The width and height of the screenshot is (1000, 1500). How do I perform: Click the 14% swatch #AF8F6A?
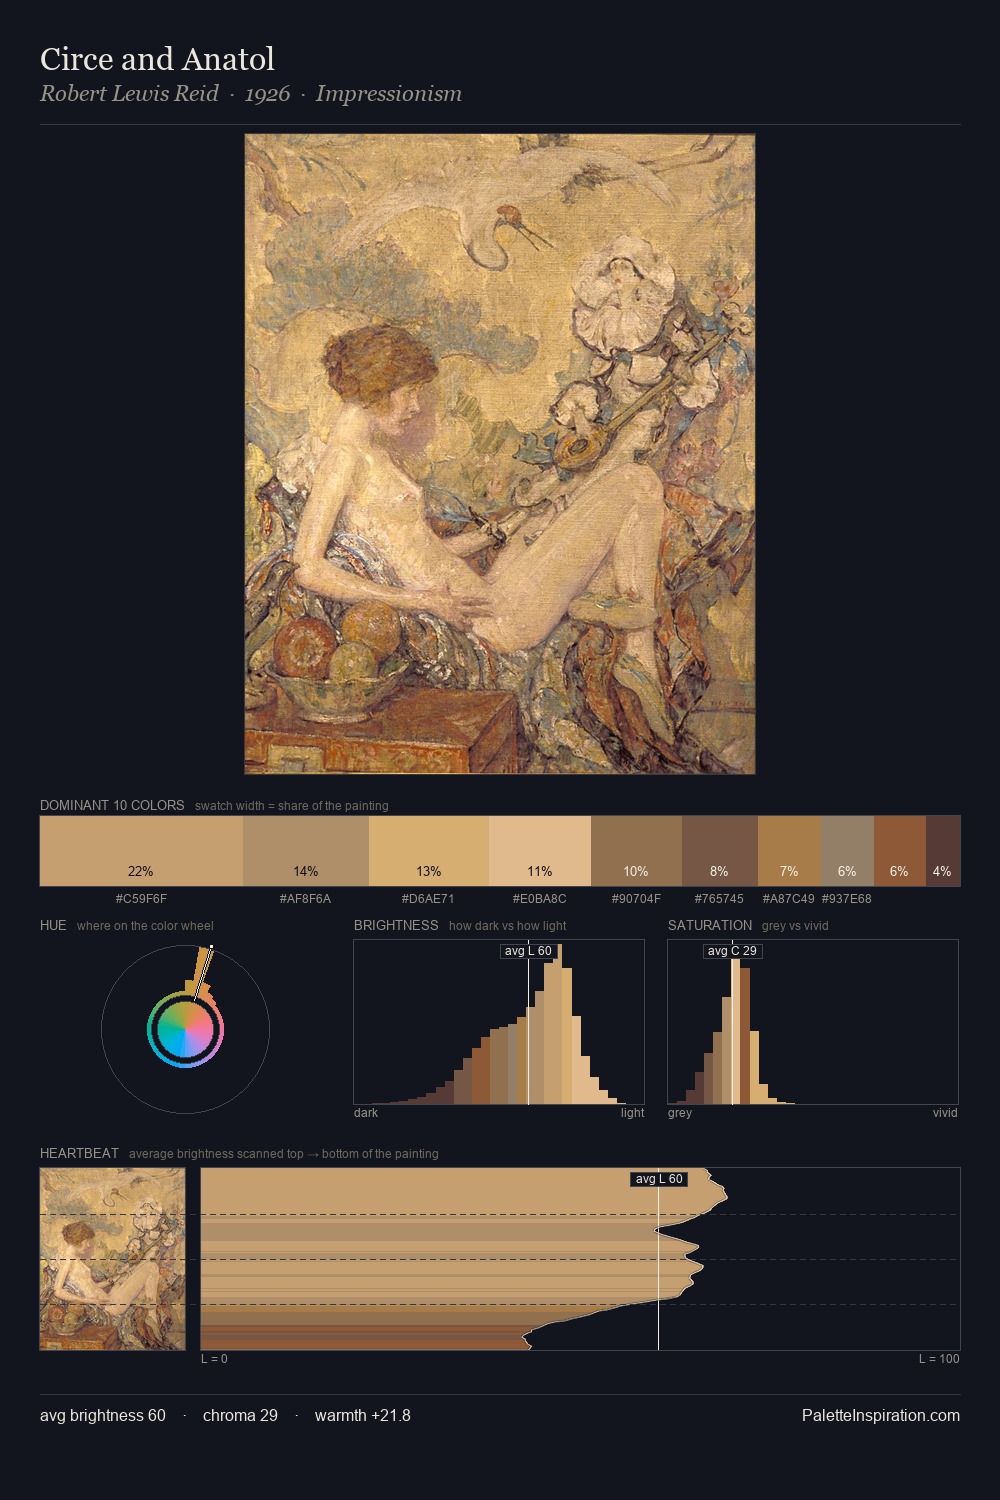[x=306, y=851]
